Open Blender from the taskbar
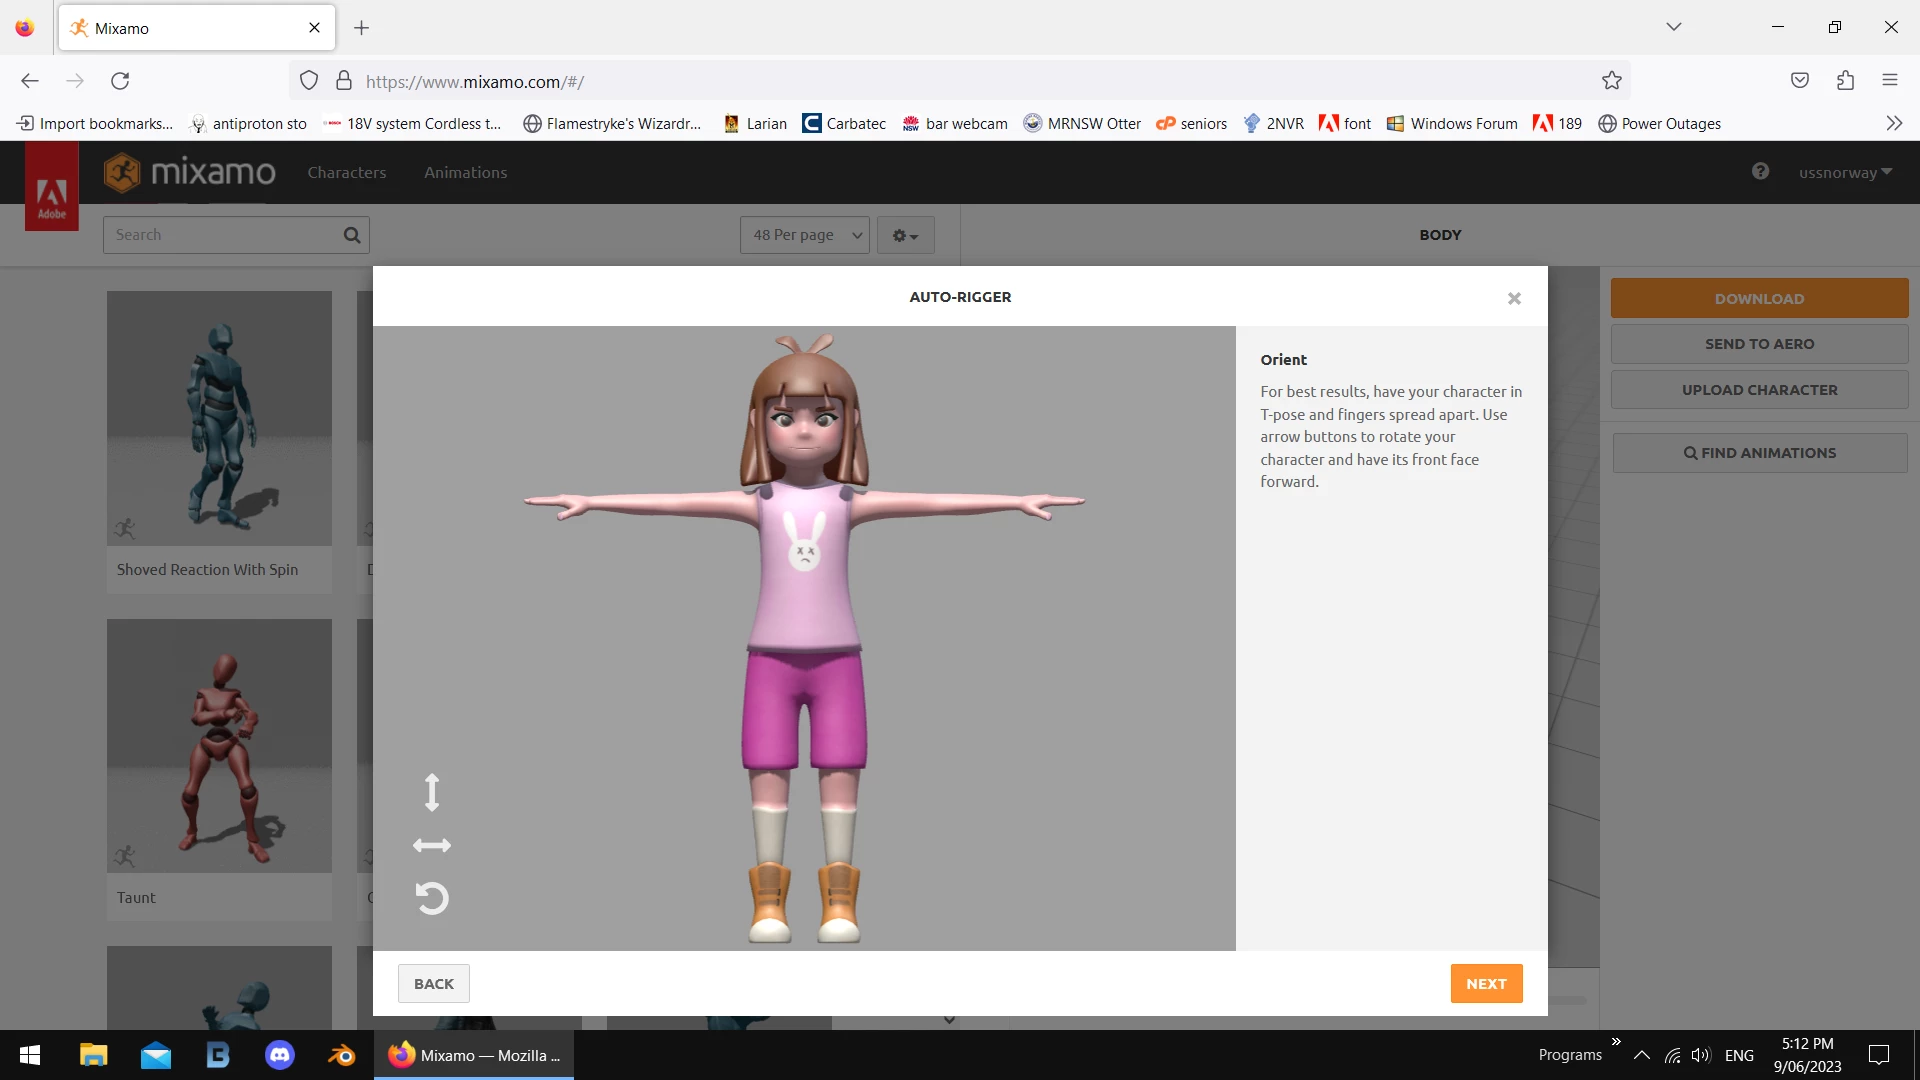 tap(342, 1055)
